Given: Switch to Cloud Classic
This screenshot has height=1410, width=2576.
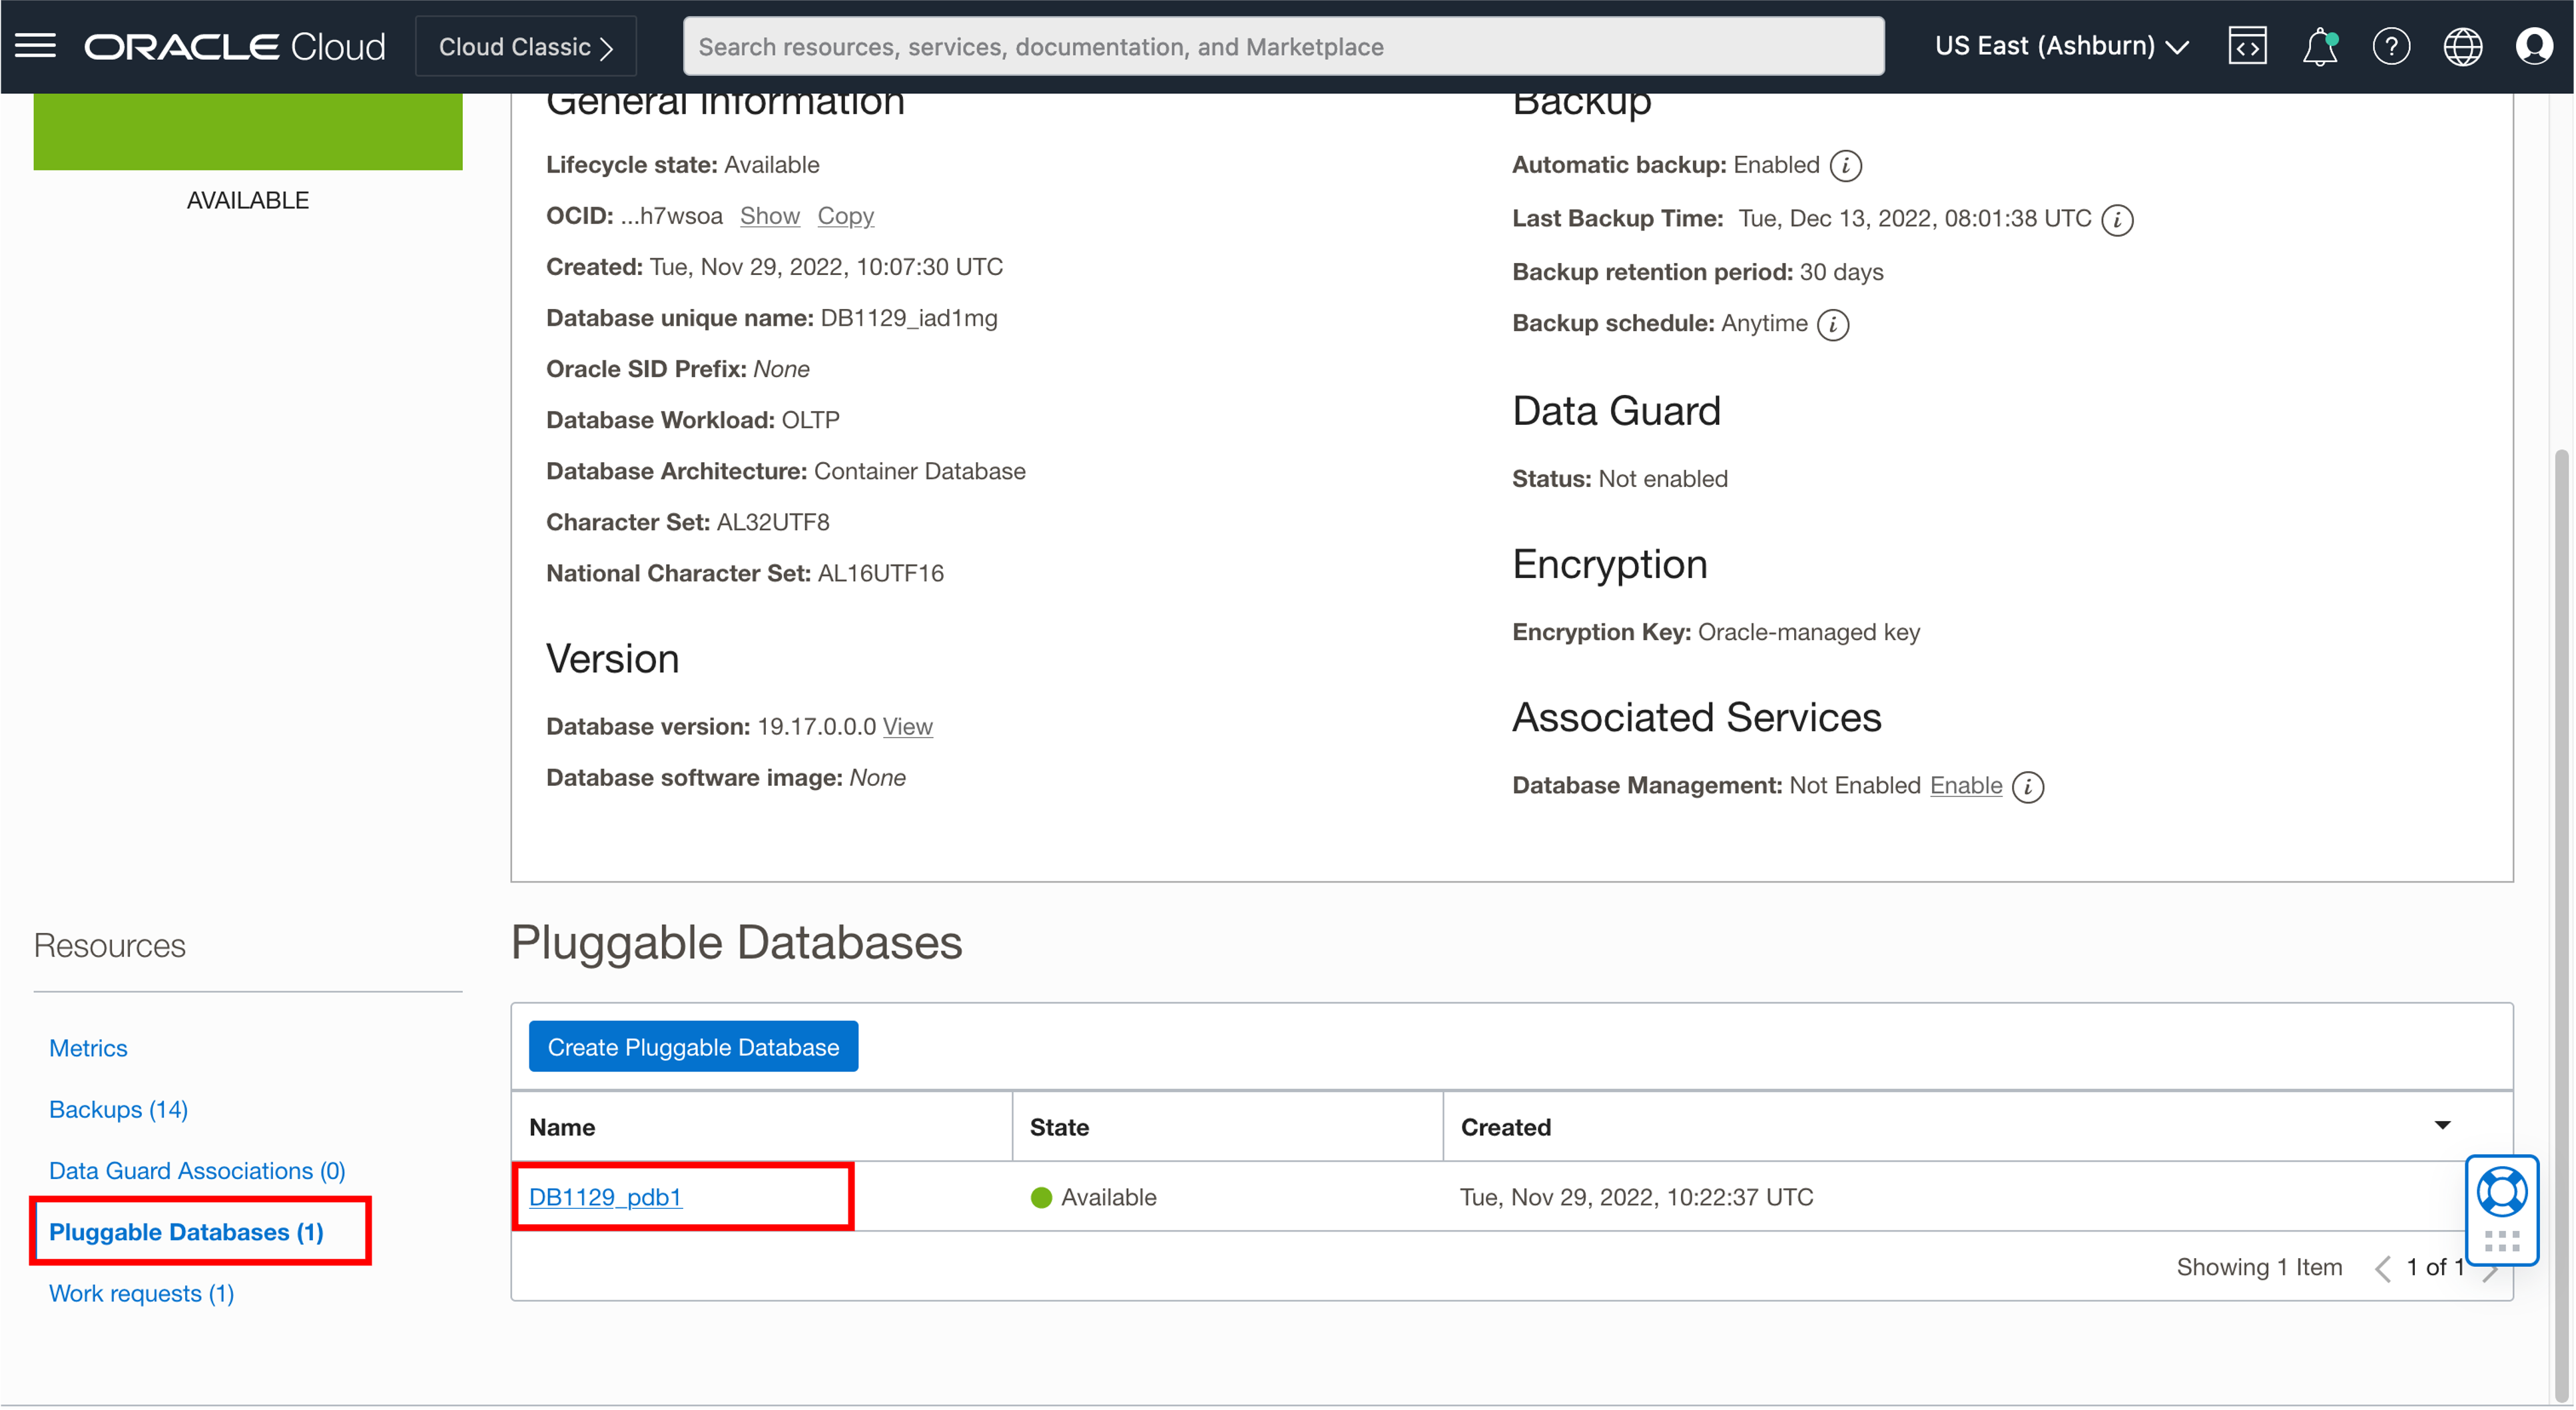Looking at the screenshot, I should point(525,46).
